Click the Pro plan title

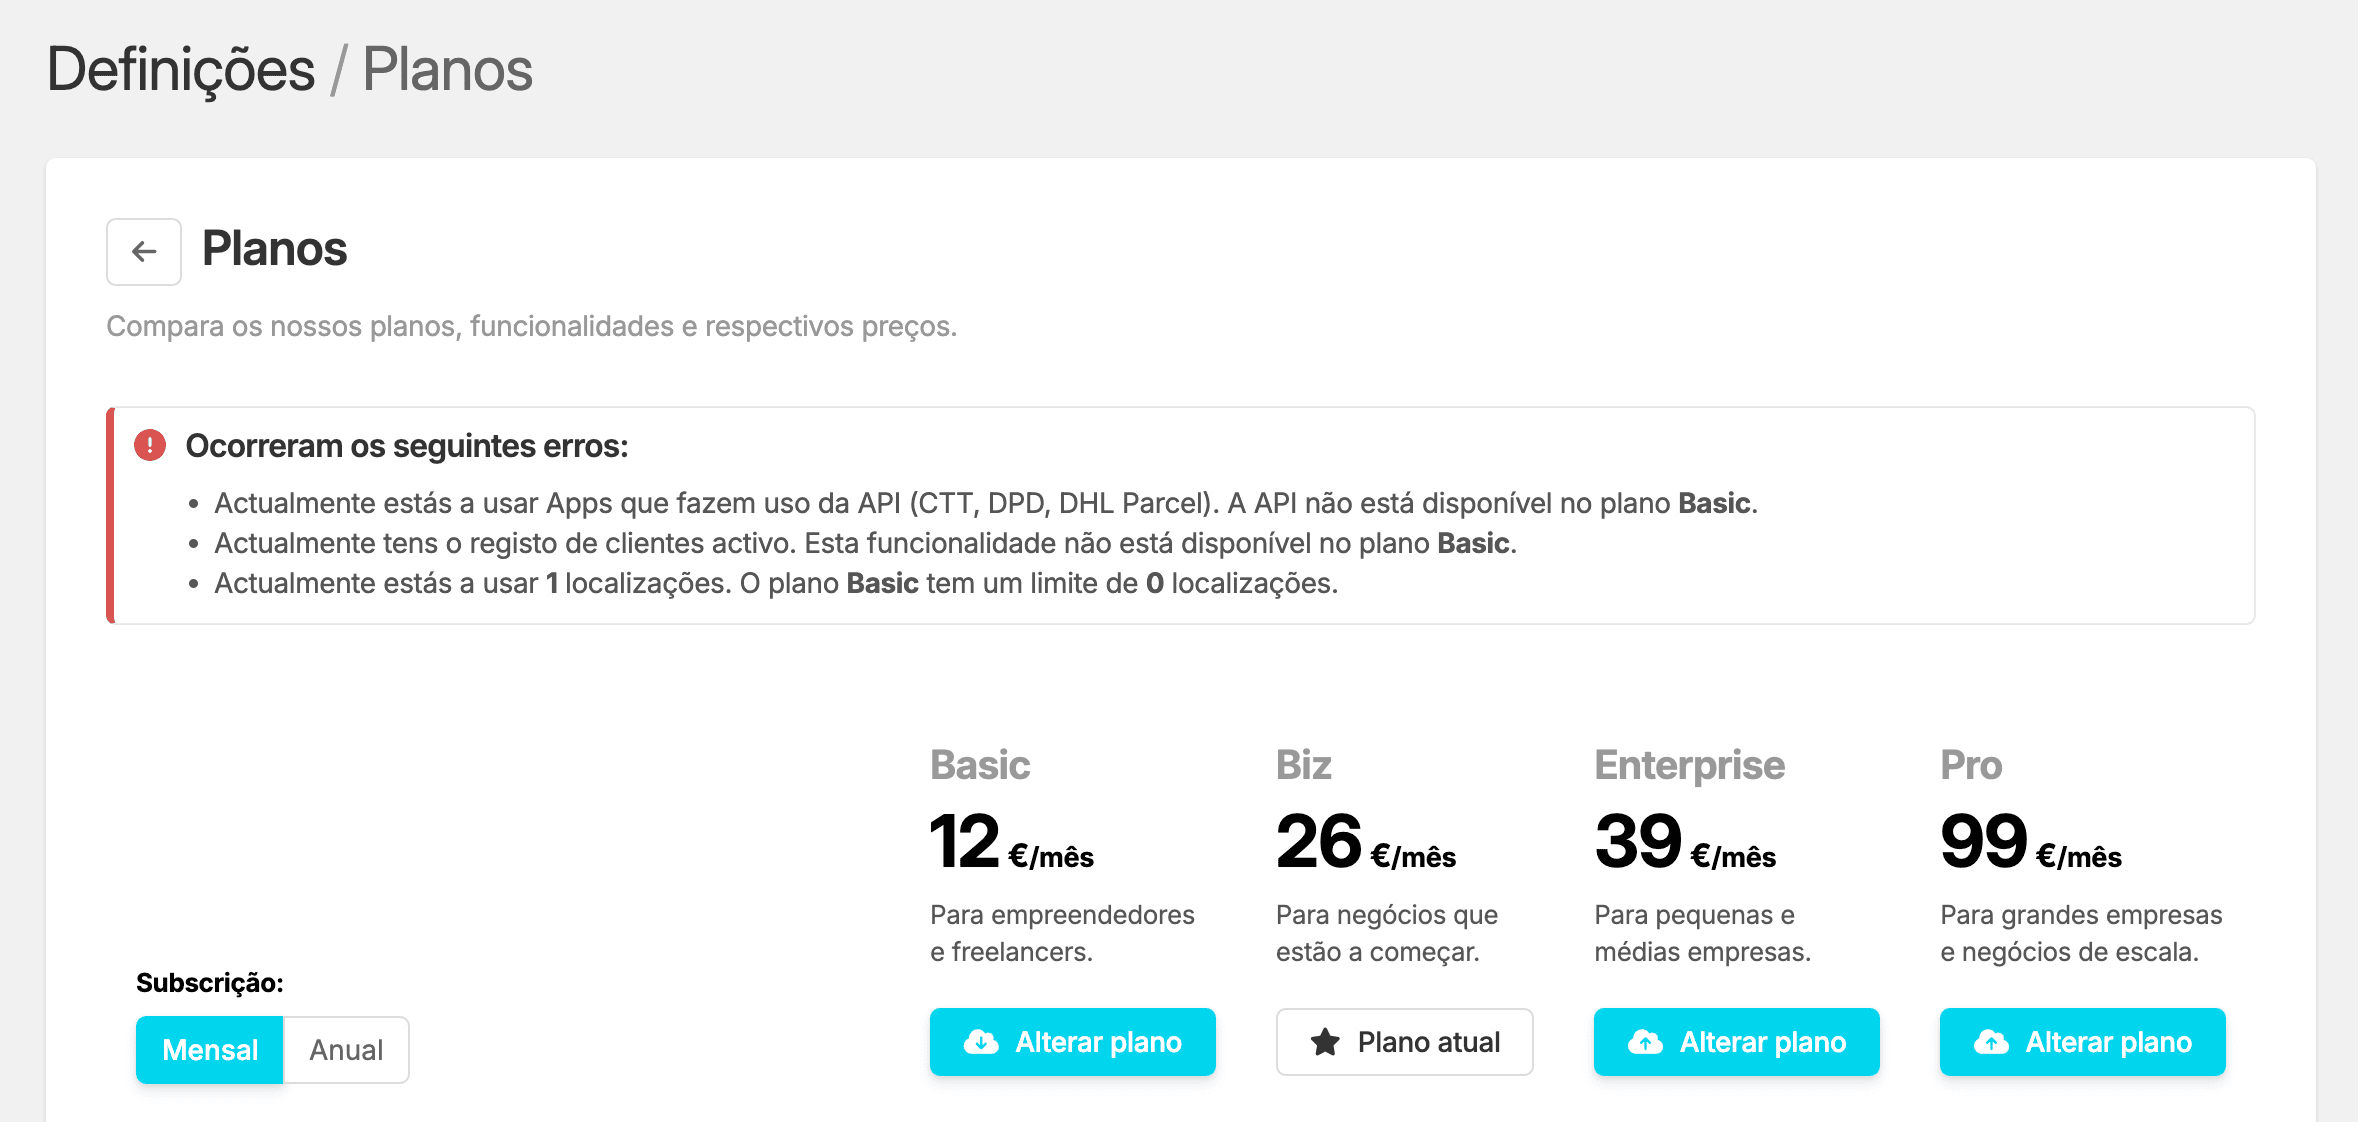(x=1971, y=765)
